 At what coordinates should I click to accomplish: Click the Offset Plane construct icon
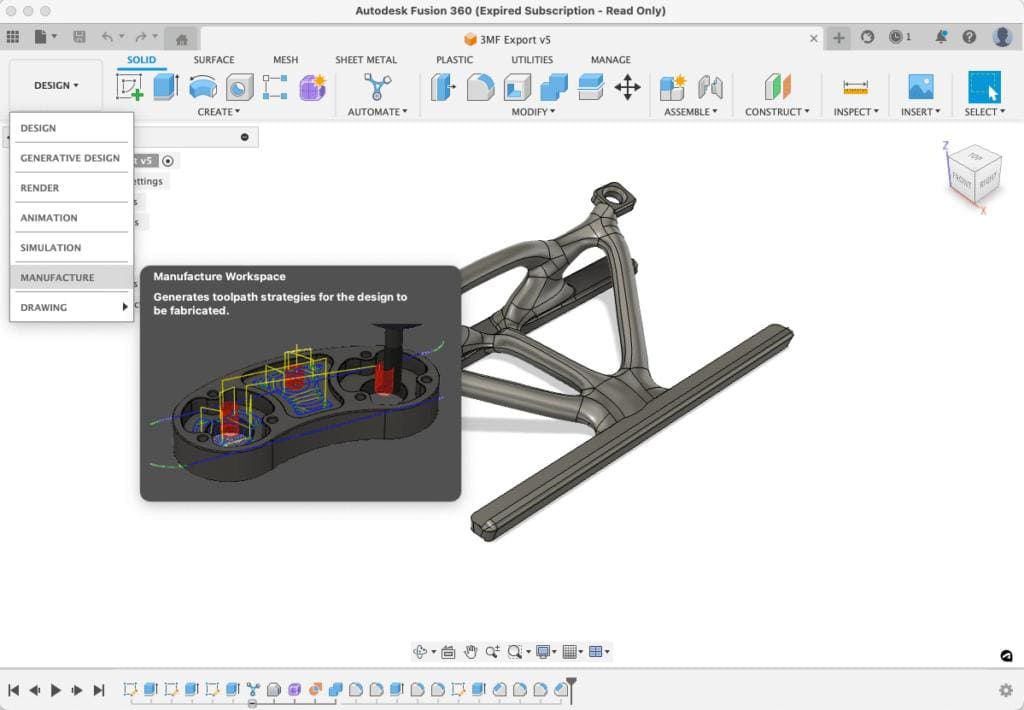[777, 87]
